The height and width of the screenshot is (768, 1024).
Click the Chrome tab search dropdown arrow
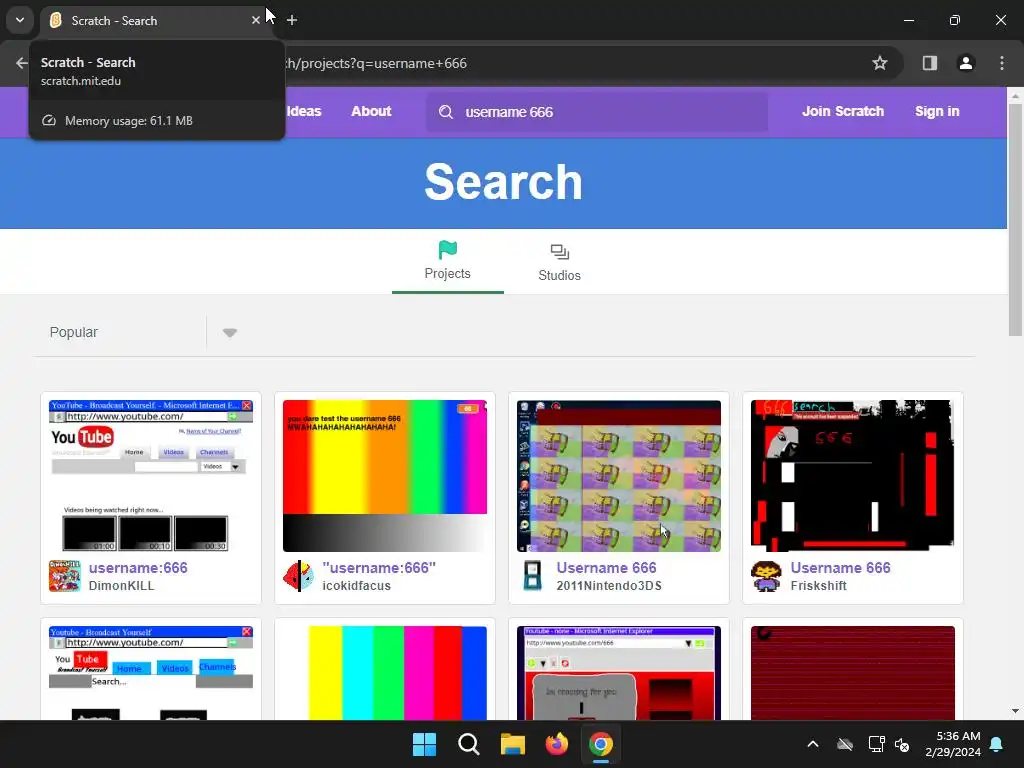pyautogui.click(x=20, y=20)
